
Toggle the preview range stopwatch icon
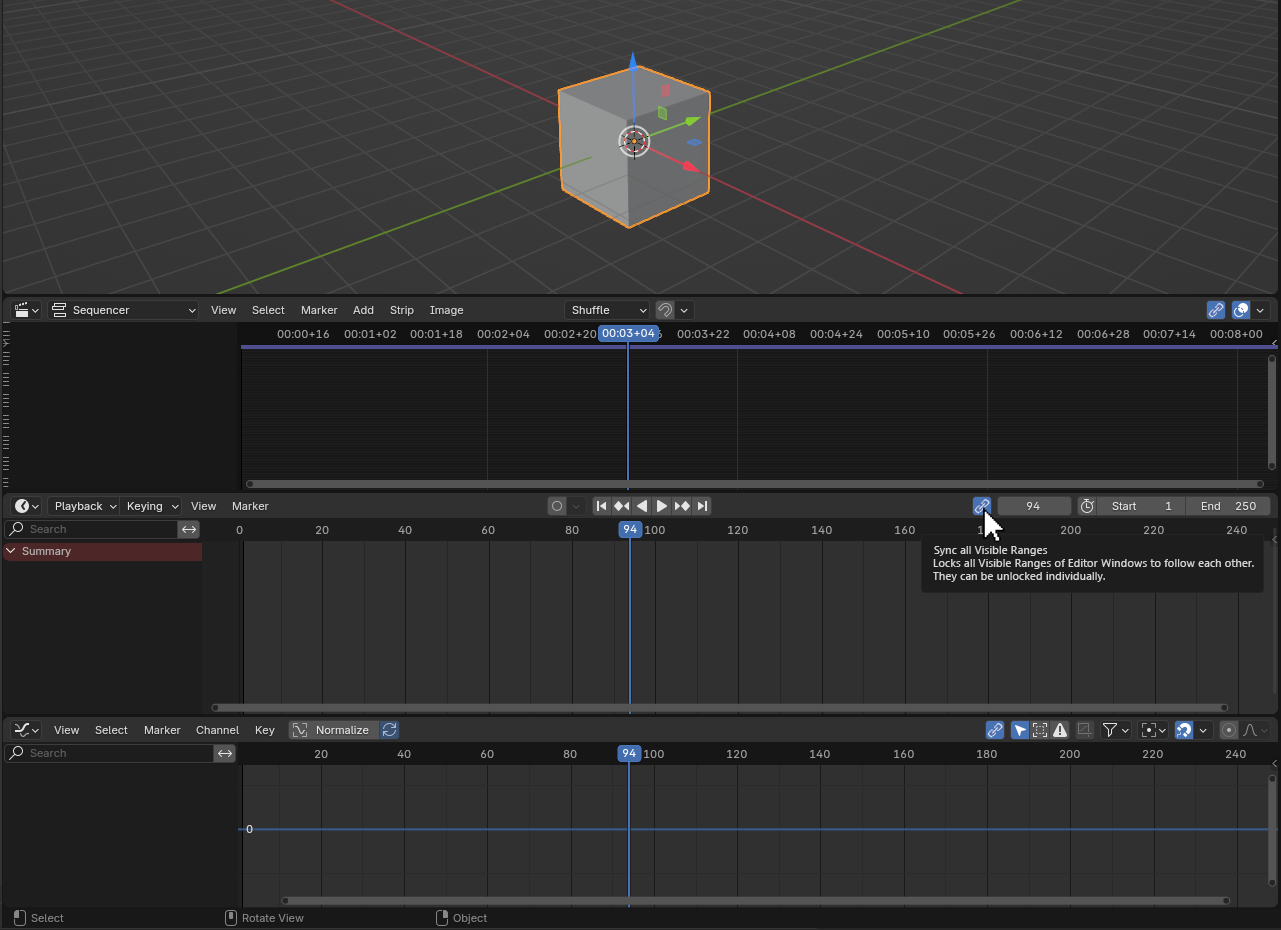point(1087,506)
